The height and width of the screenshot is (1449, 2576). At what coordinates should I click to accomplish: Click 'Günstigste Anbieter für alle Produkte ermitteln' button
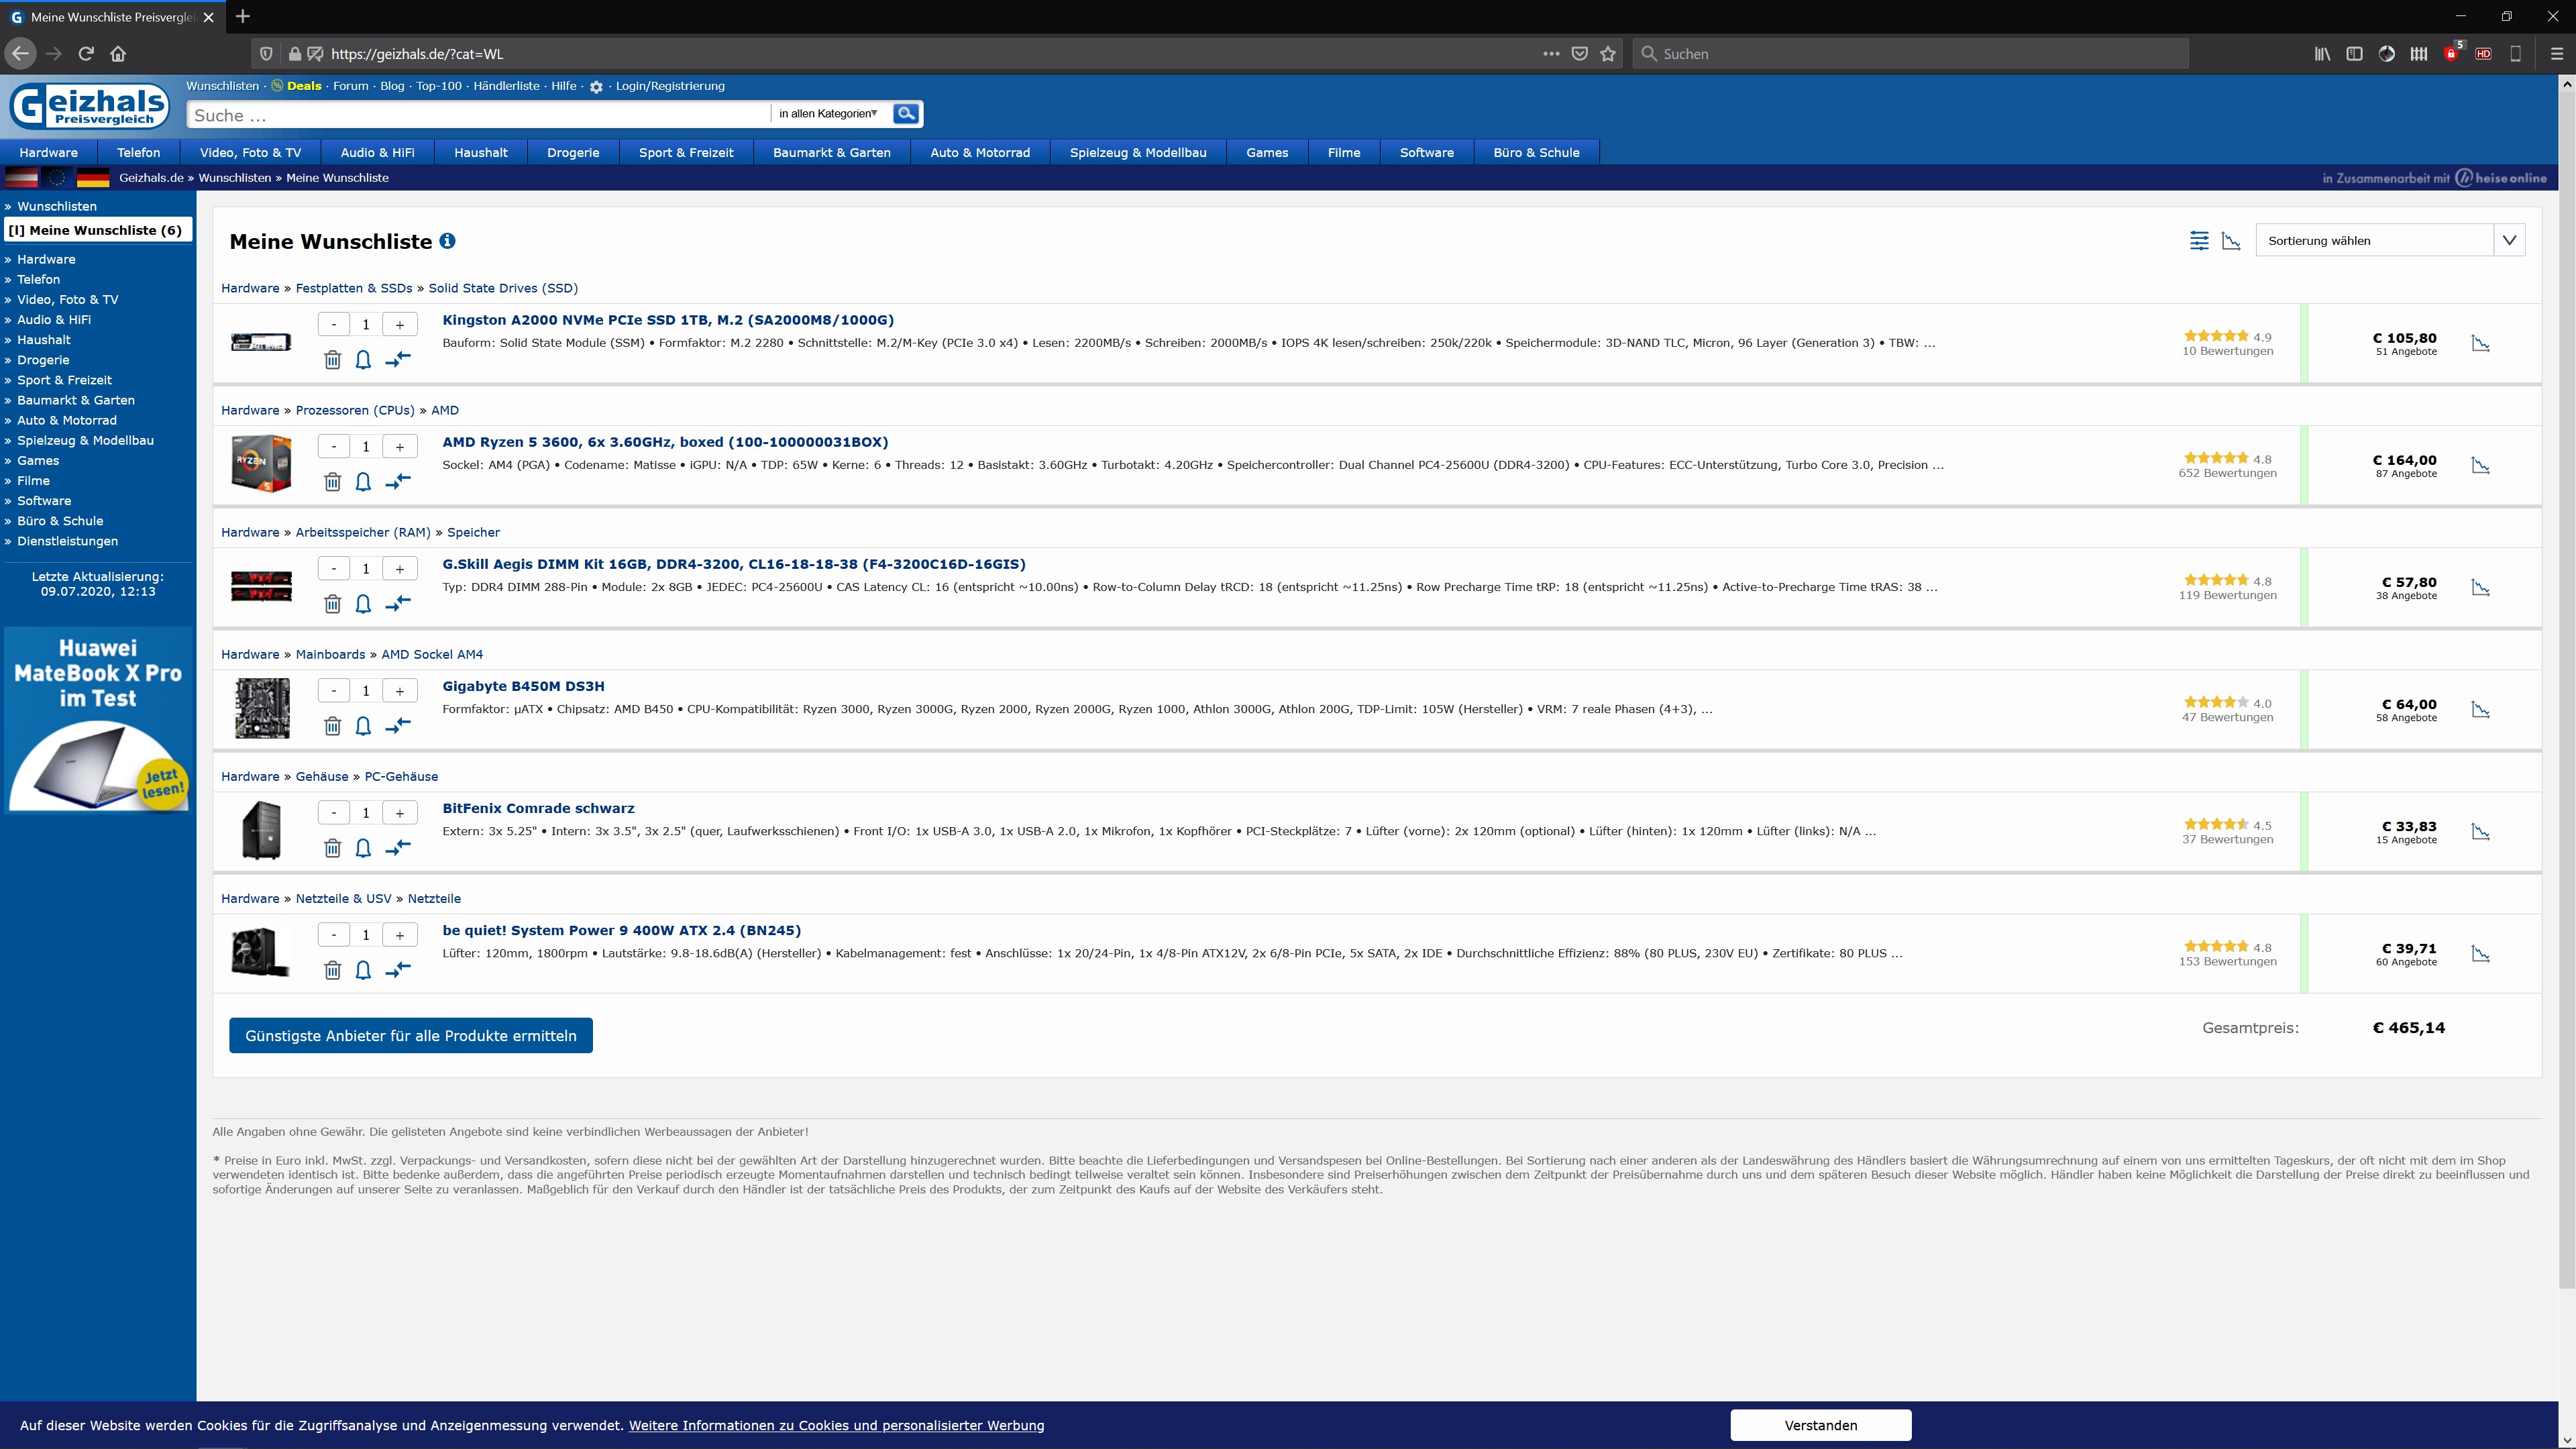(410, 1036)
